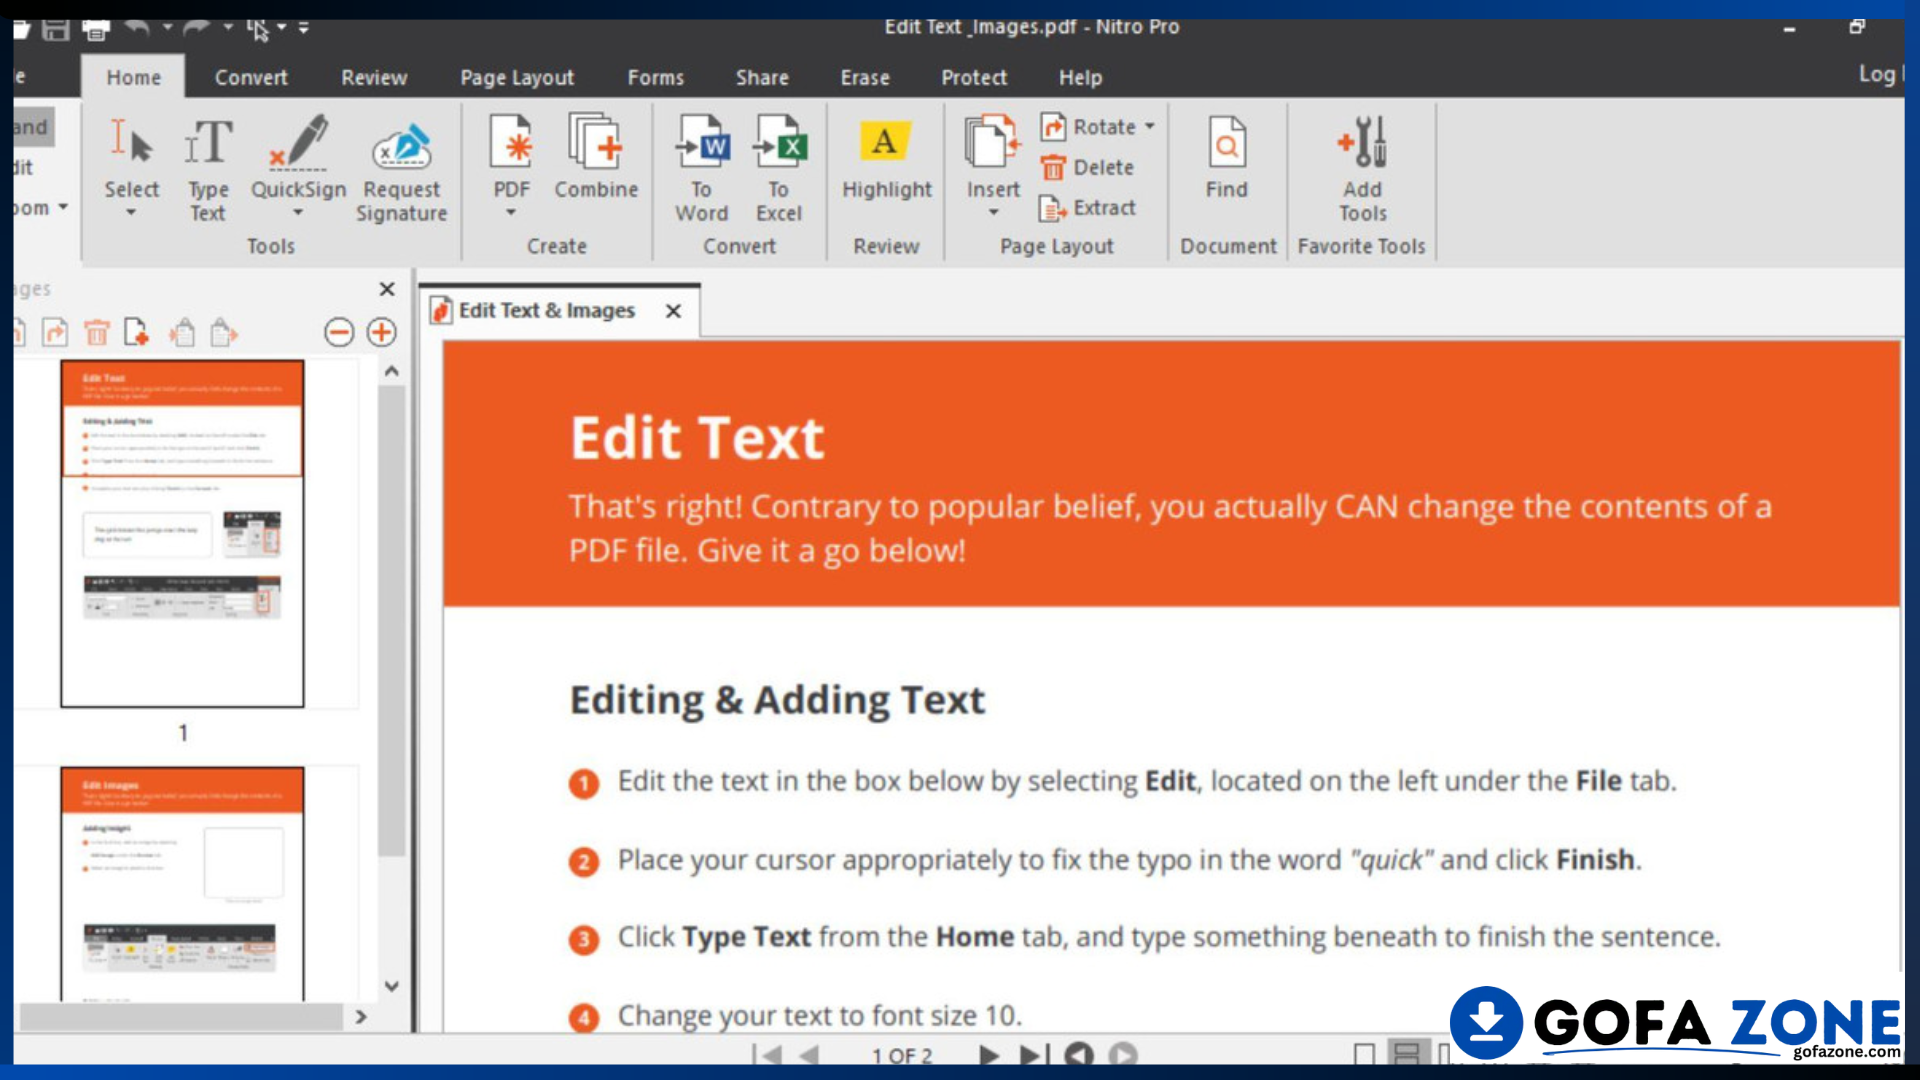The width and height of the screenshot is (1920, 1080).
Task: Click the Combine files icon
Action: pyautogui.click(x=596, y=156)
